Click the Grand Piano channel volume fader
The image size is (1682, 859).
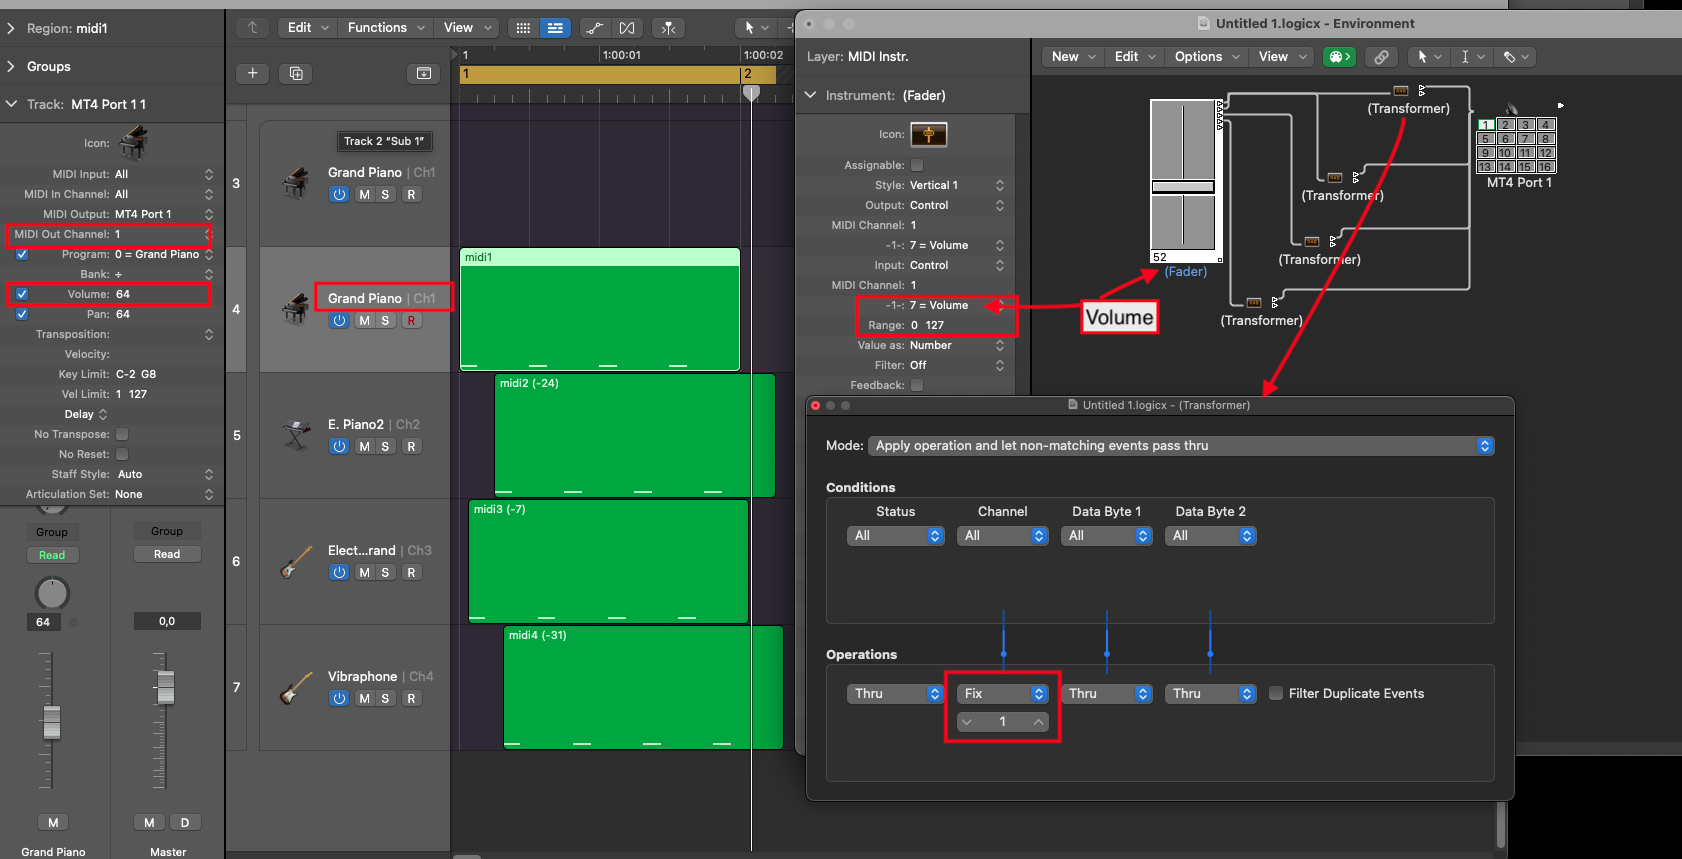click(x=52, y=722)
